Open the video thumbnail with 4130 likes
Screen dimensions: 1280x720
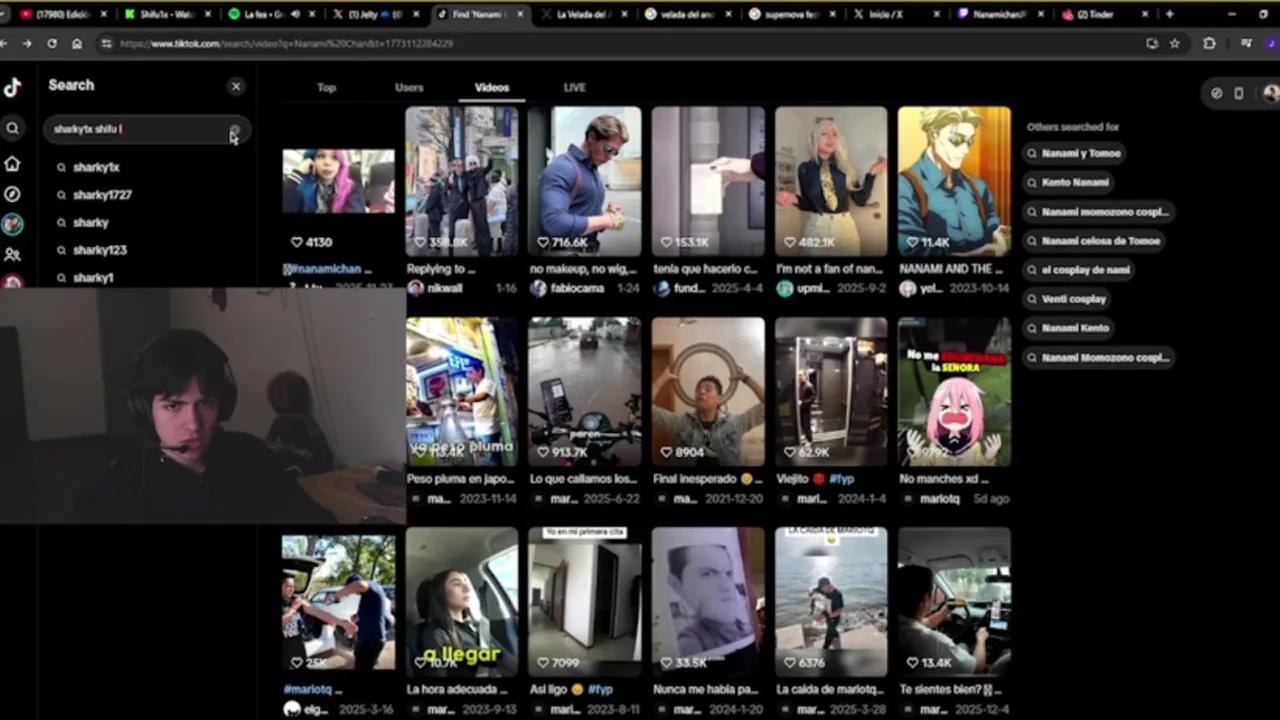pos(338,181)
